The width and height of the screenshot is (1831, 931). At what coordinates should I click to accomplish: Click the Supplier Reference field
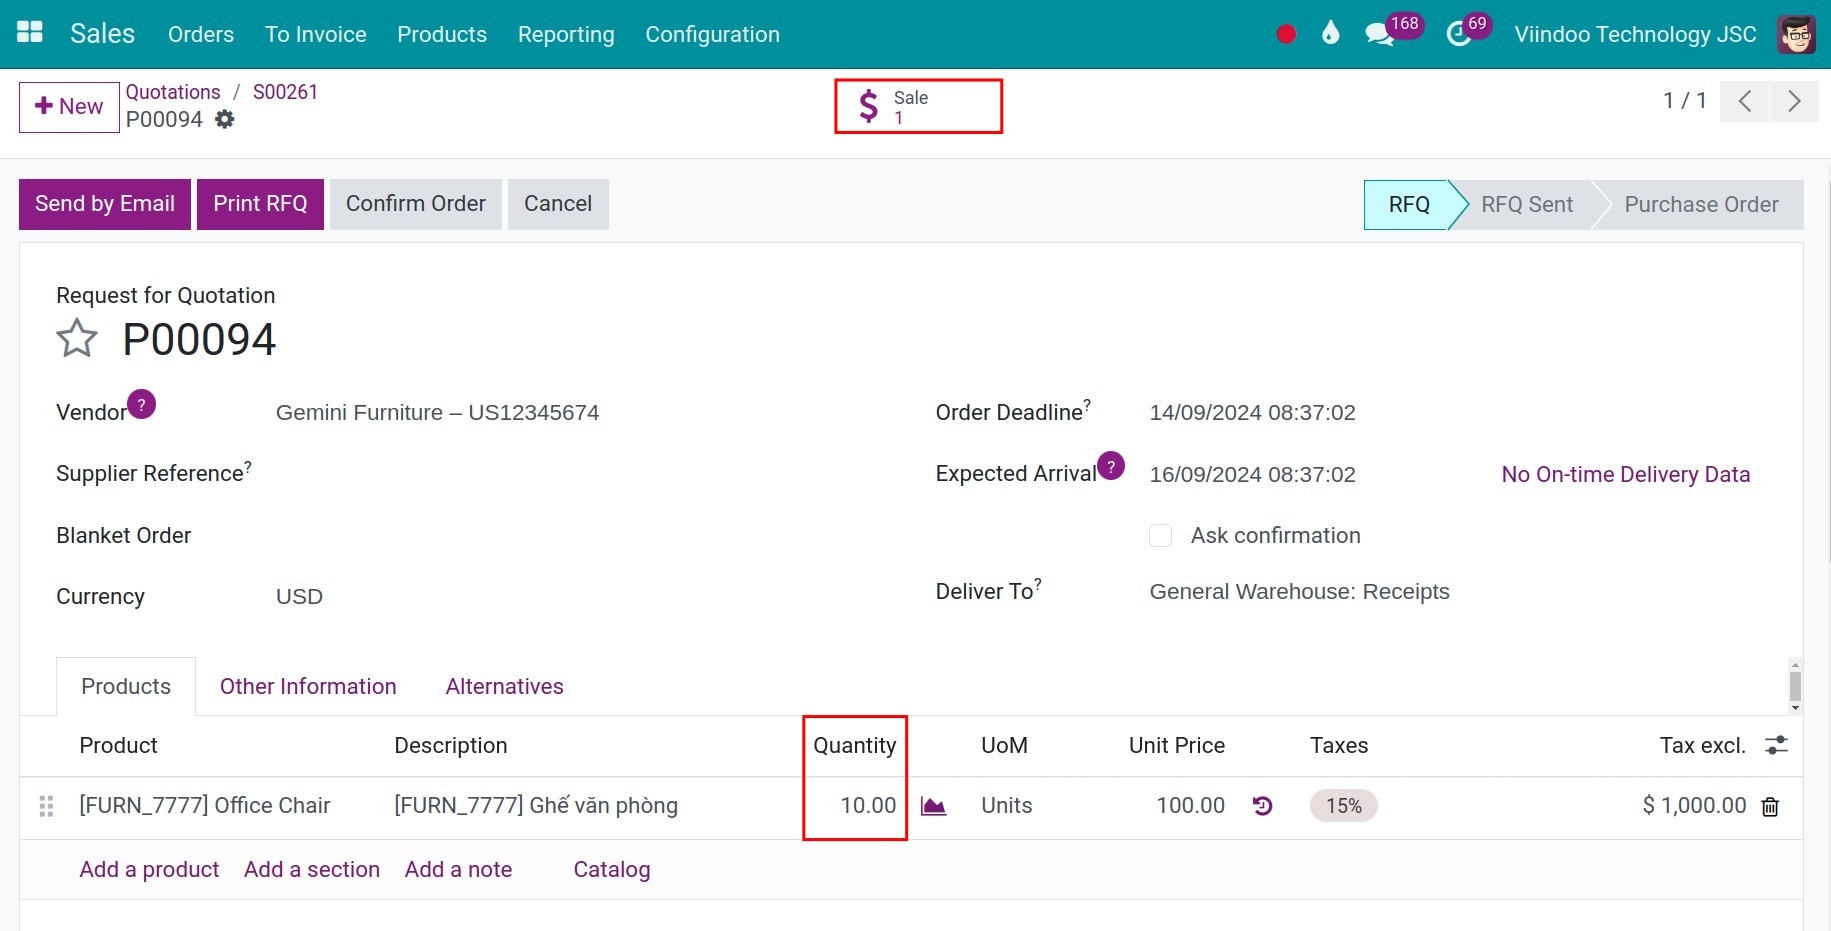573,474
